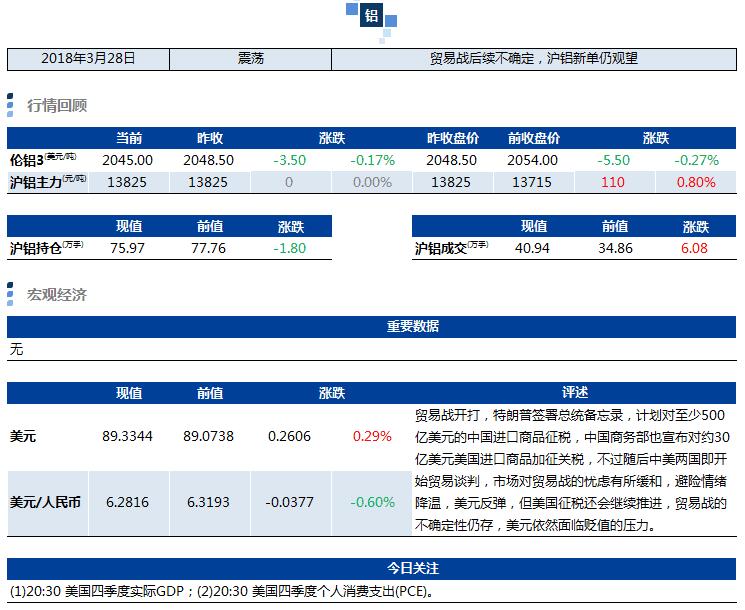This screenshot has height=610, width=745.
Task: Click the gray 0.00% change cell
Action: pos(372,182)
